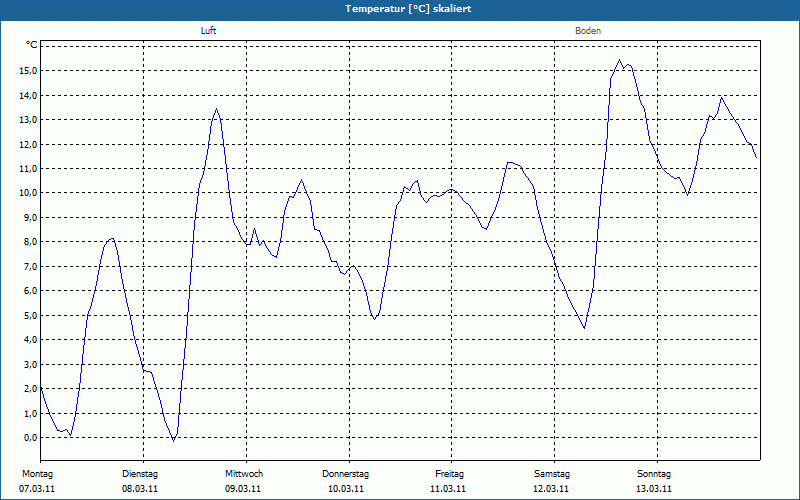The image size is (800, 500).
Task: Click the curve's lowest point below 0,0 on Tuesday
Action: pos(173,440)
